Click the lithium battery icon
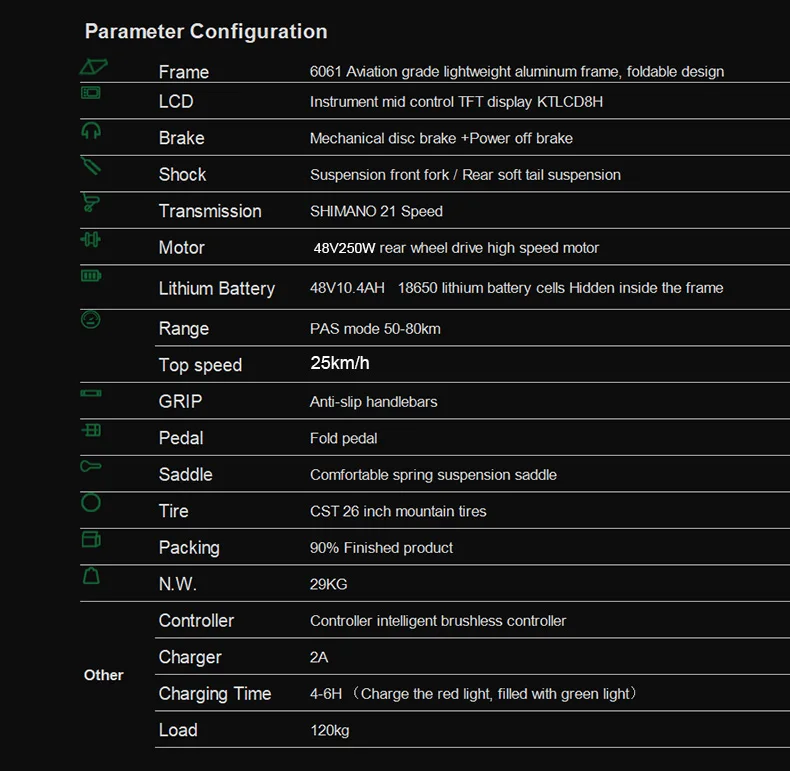Screen dimensions: 790x771 [x=91, y=275]
